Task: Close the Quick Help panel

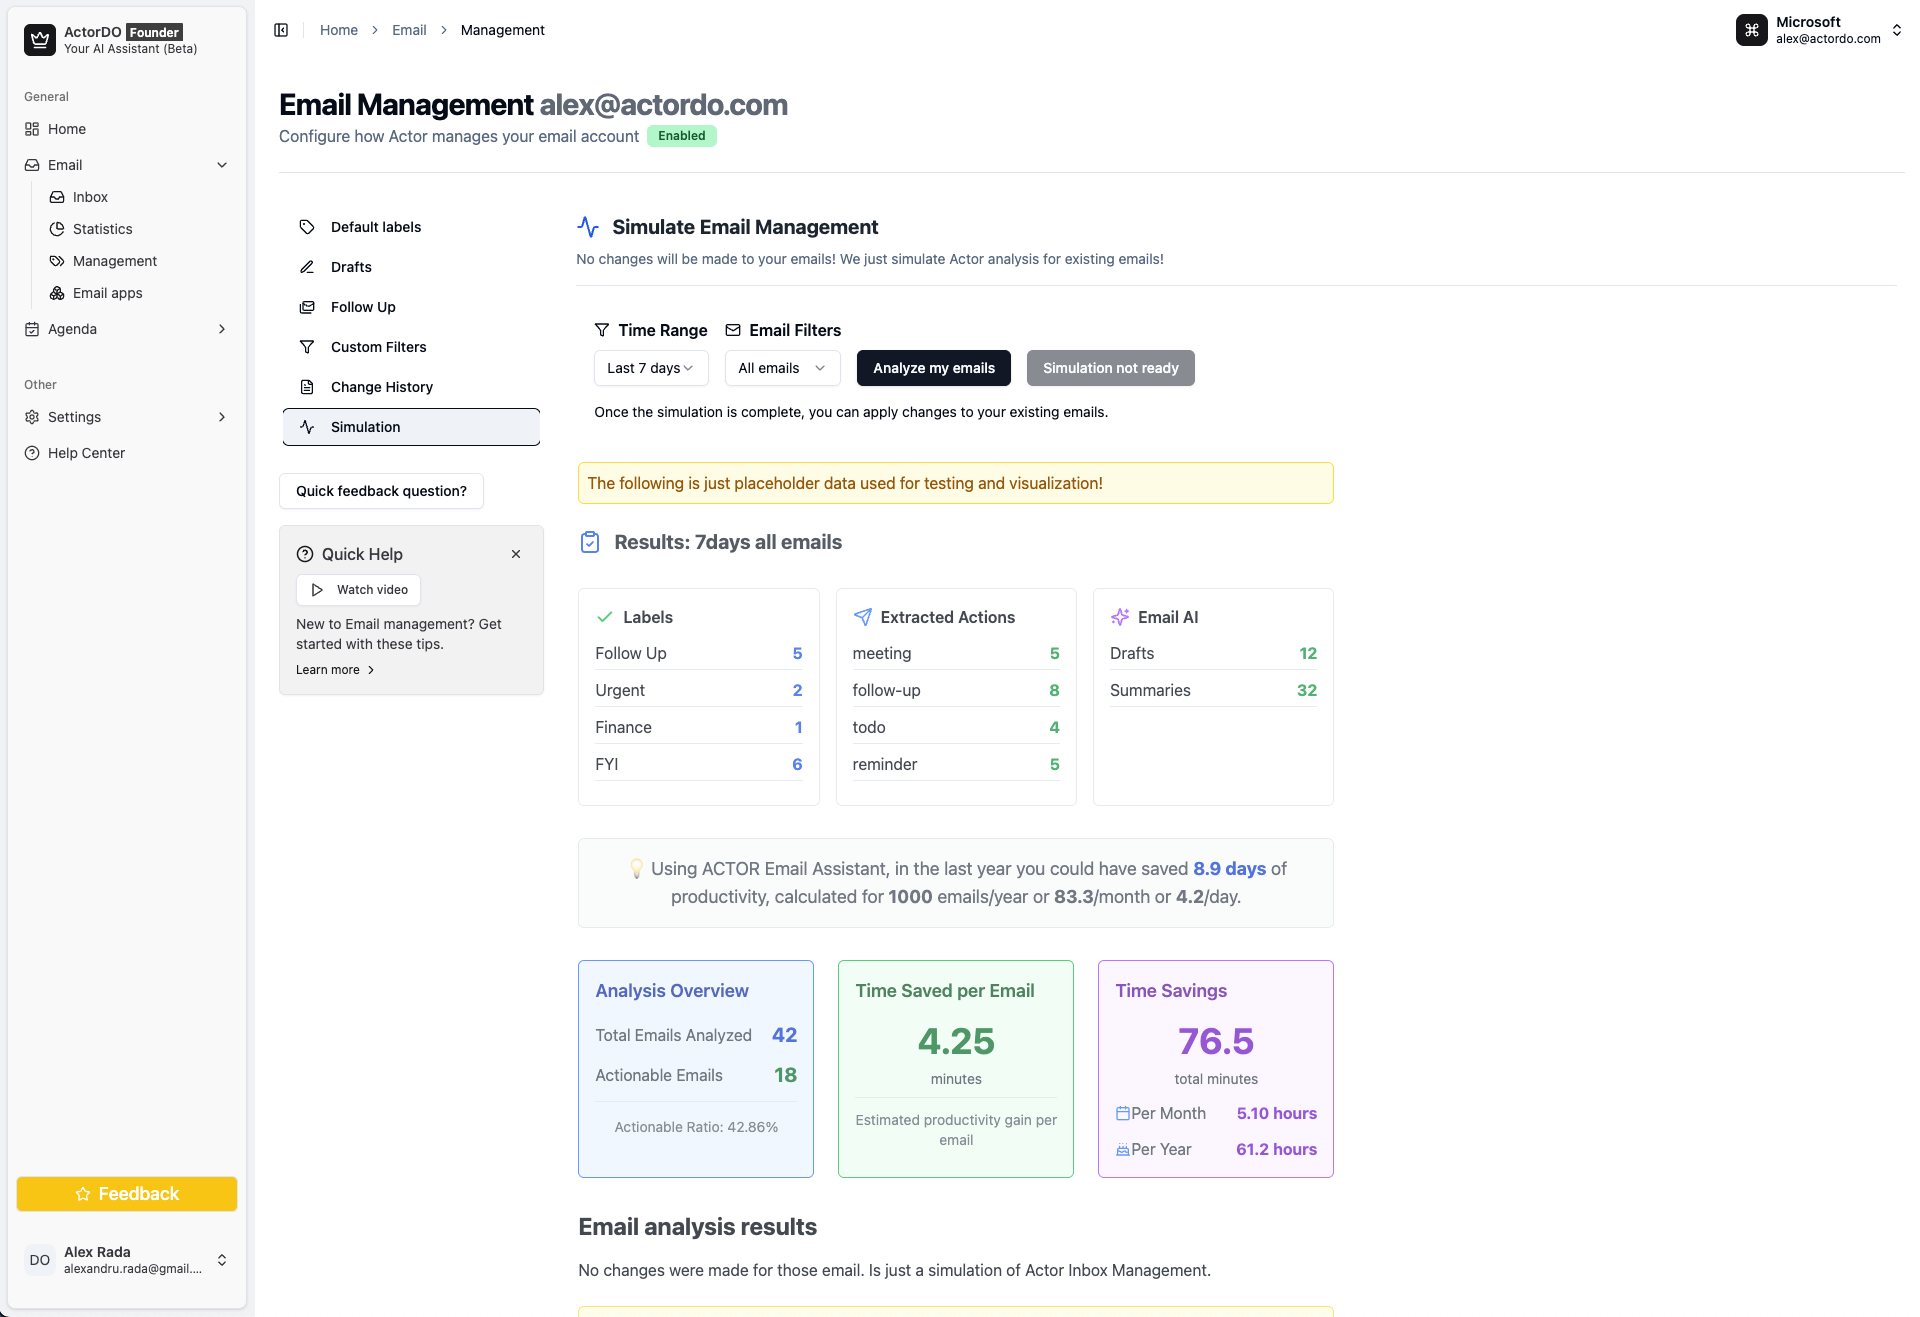Action: (x=516, y=554)
